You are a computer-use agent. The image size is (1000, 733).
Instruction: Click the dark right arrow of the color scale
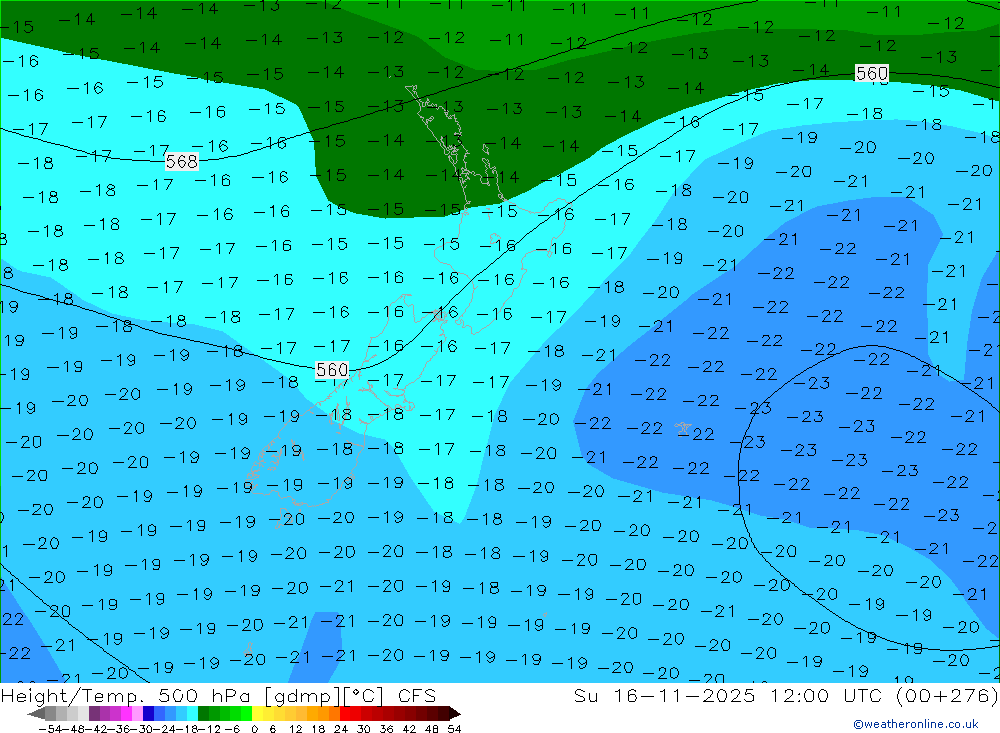pos(455,713)
